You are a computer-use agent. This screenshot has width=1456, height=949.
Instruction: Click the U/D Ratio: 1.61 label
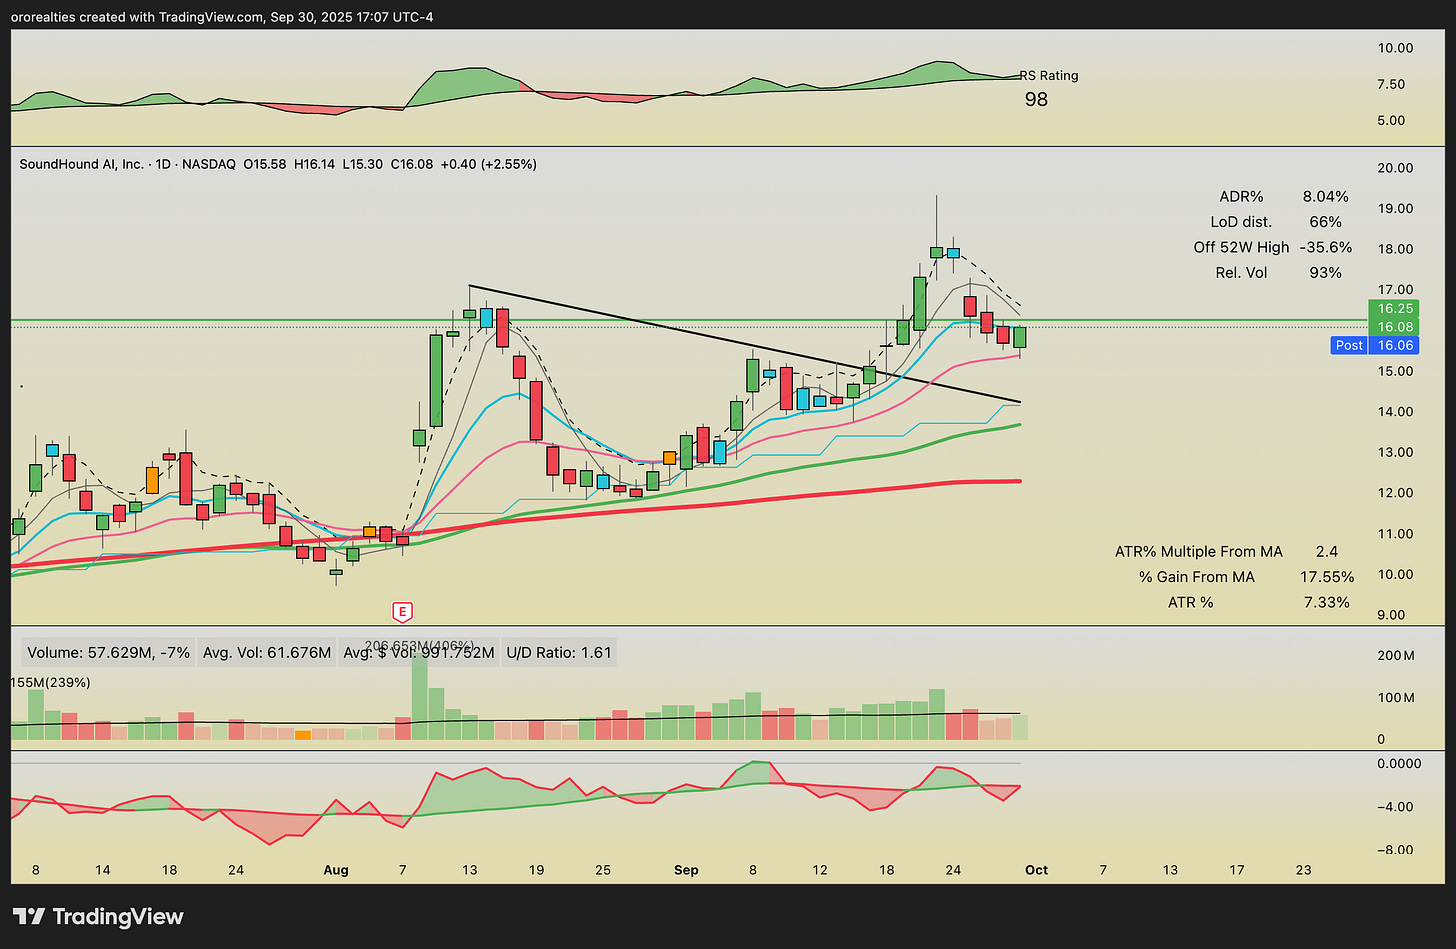(559, 653)
